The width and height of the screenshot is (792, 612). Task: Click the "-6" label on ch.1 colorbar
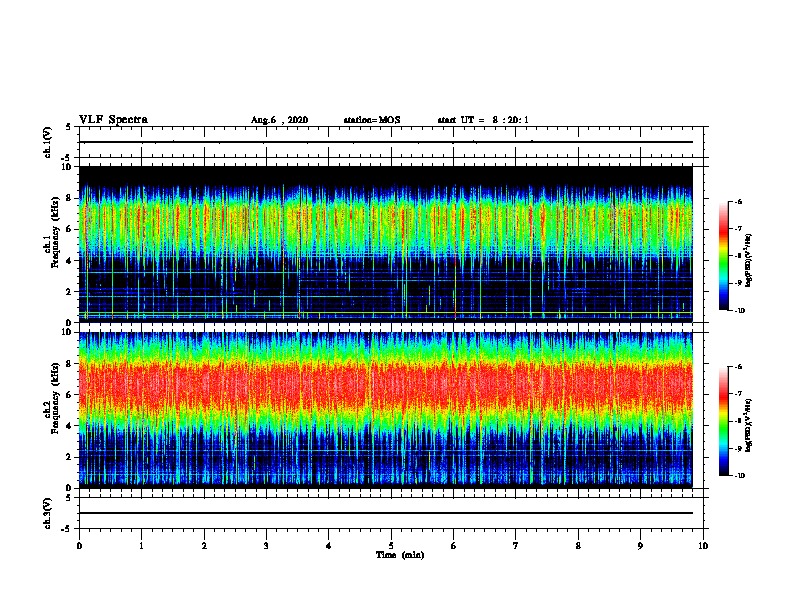point(738,201)
